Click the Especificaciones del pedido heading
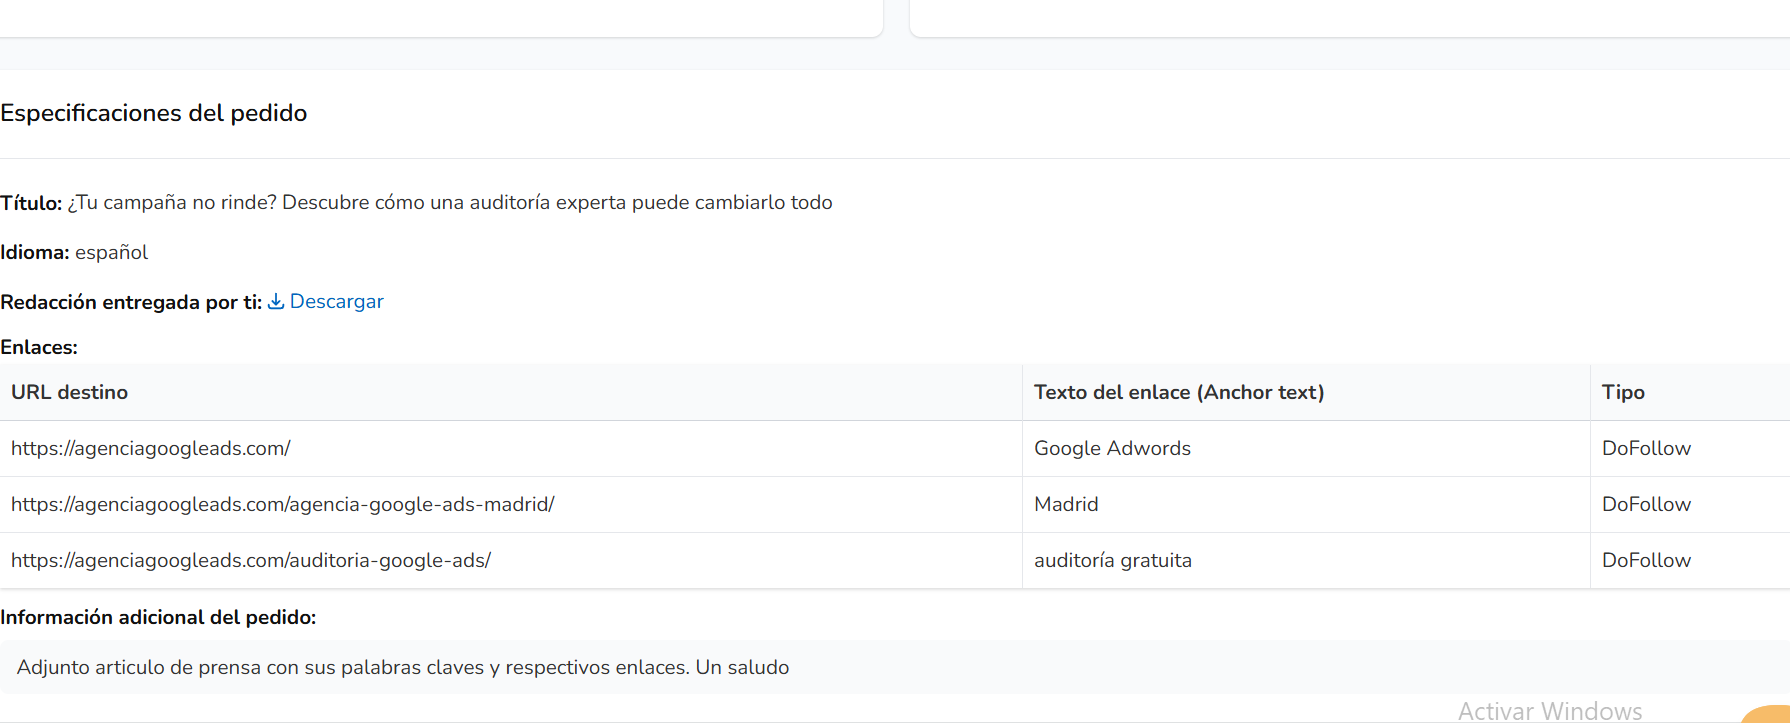This screenshot has height=723, width=1790. [154, 113]
